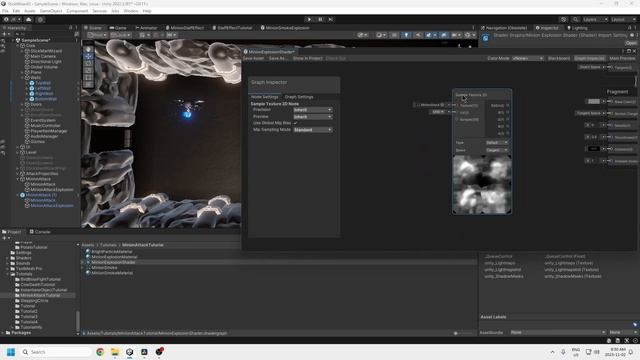Viewport: 640px width, 360px height.
Task: Open the Window menu
Action: click(131, 11)
